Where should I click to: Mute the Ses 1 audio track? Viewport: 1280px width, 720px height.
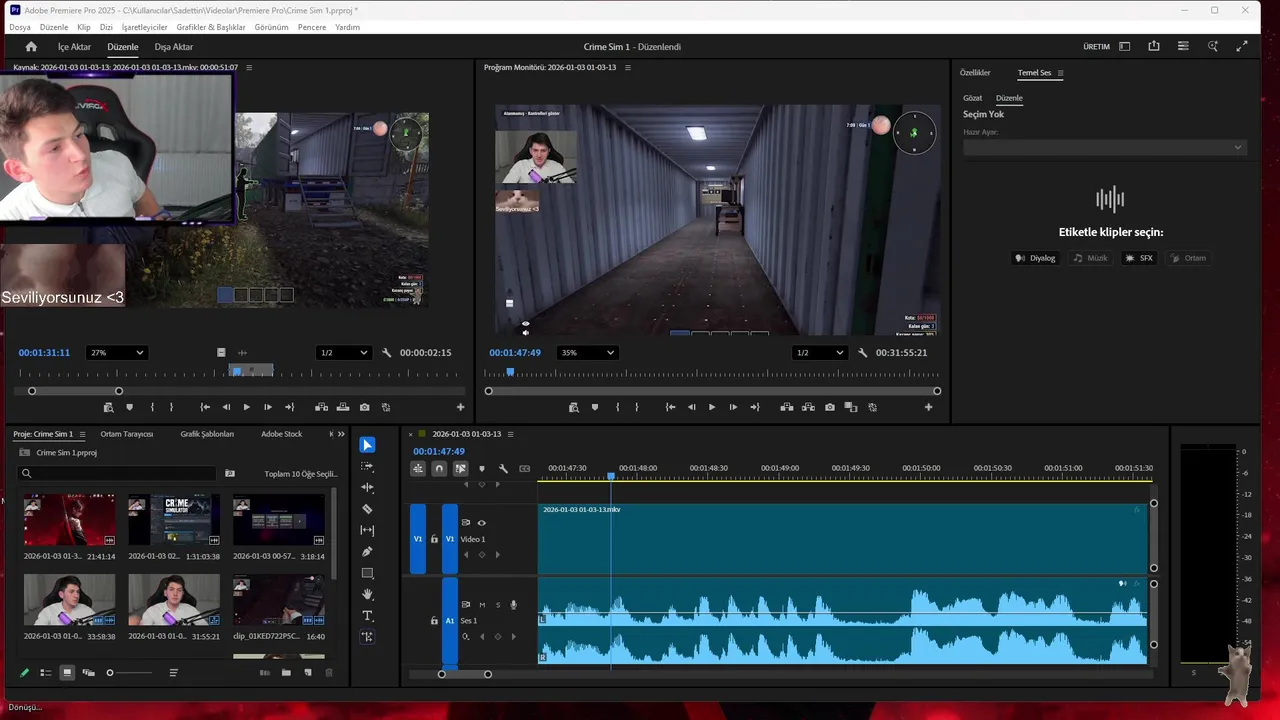click(482, 604)
